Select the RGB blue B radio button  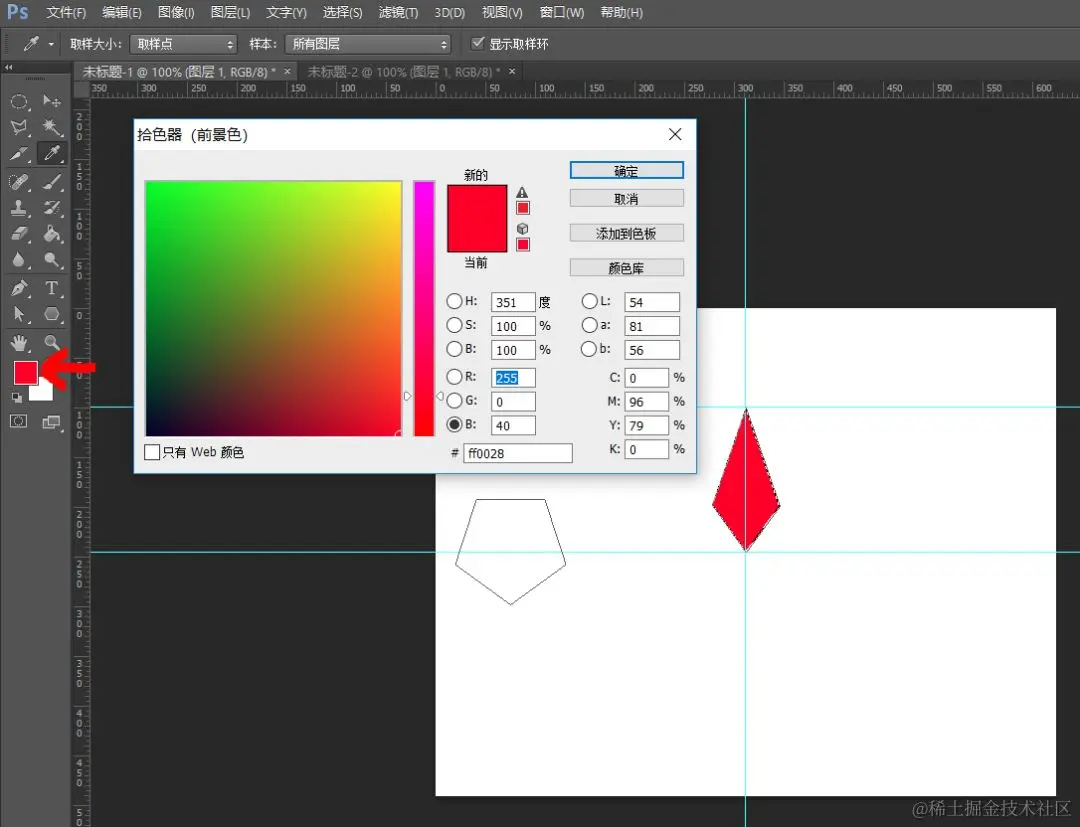point(454,424)
